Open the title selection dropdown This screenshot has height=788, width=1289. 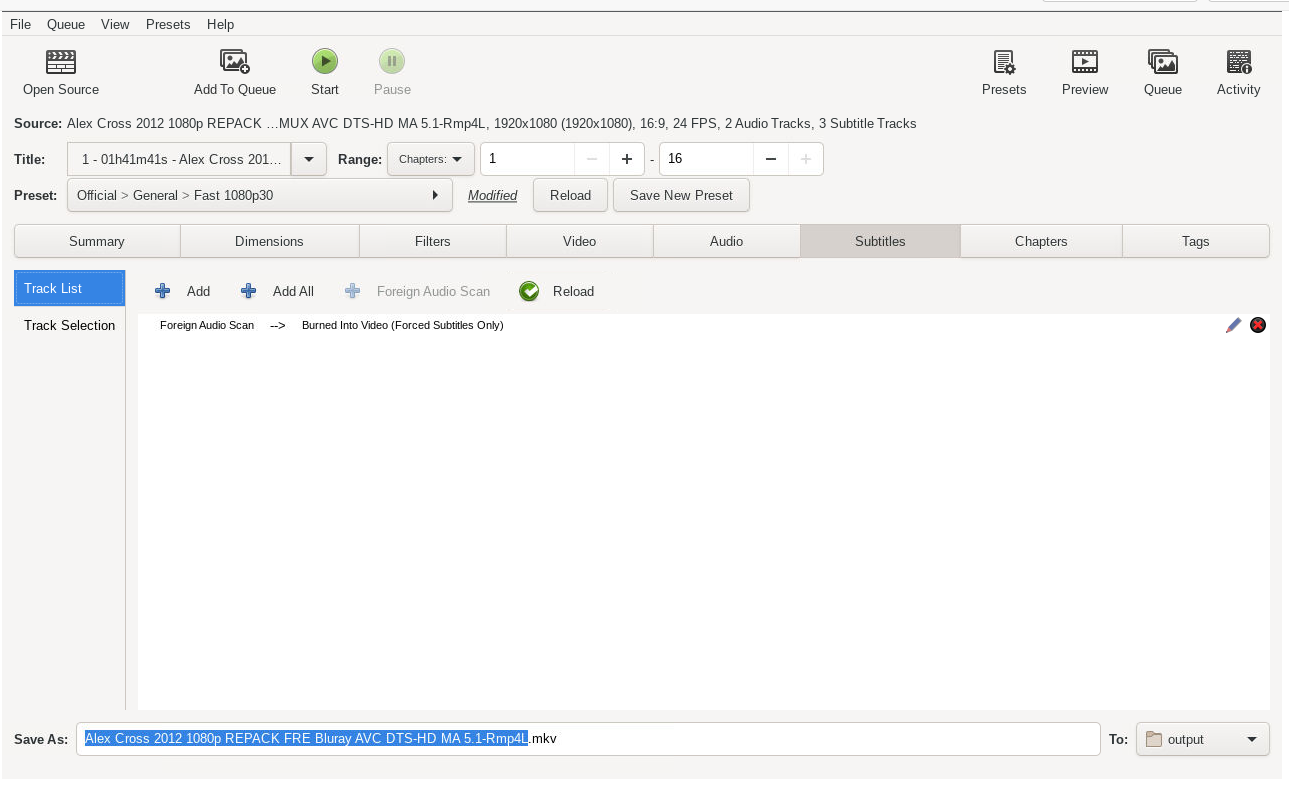308,158
